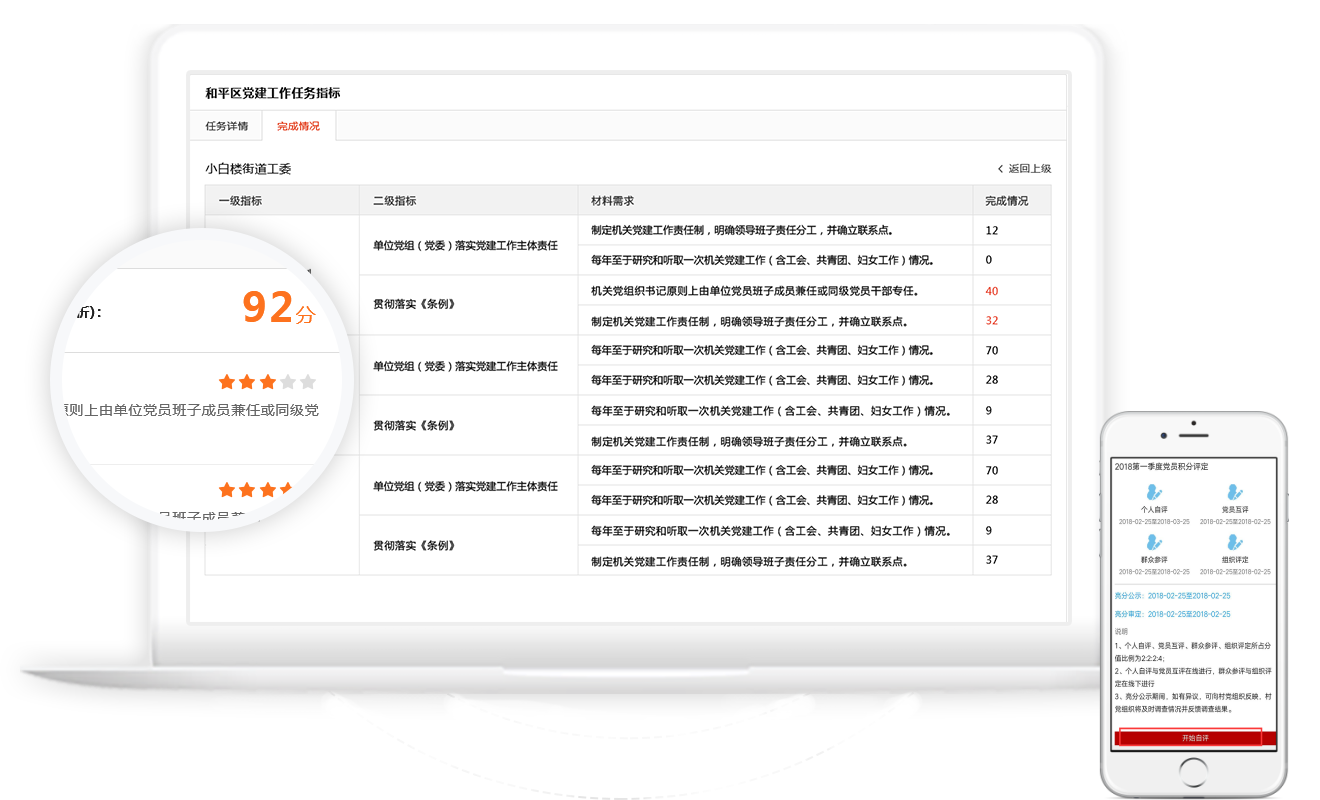Click the fourth gray star in upper rating
Screen dimensions: 1320x800
coord(288,382)
